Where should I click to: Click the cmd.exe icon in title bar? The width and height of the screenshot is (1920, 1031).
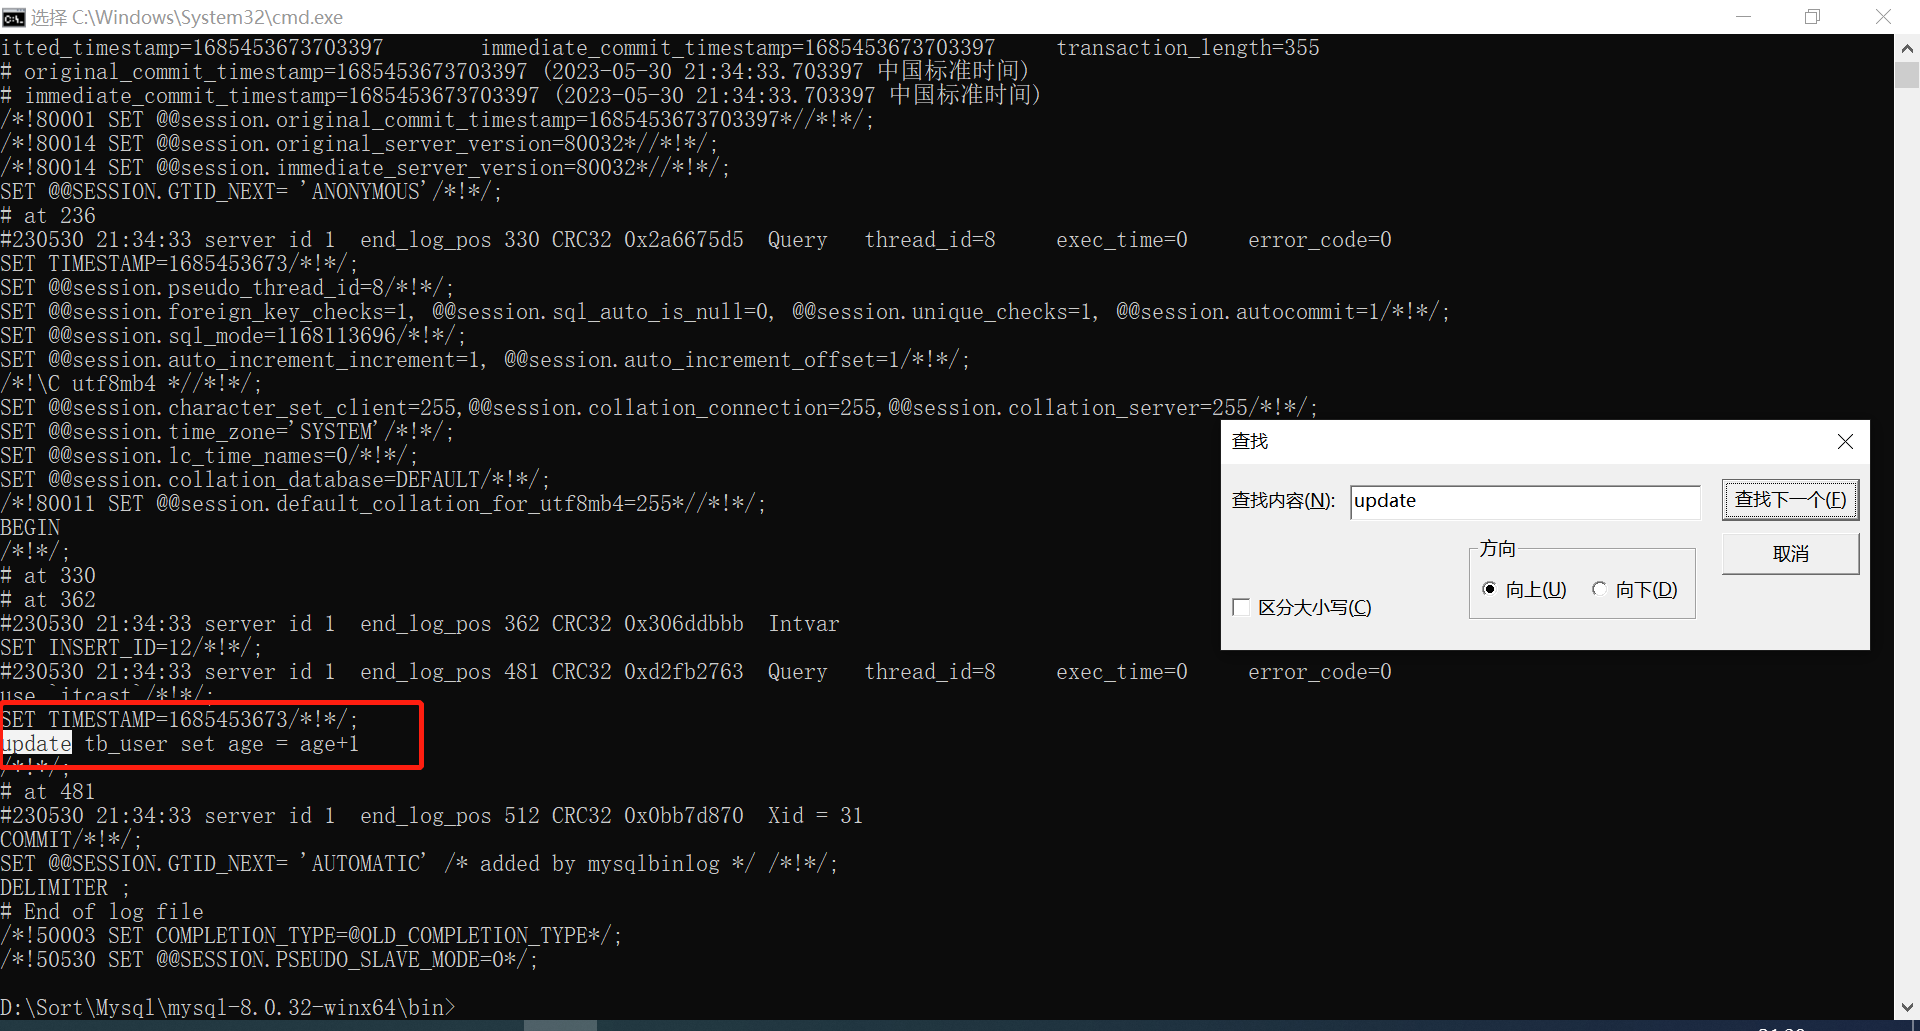[13, 17]
